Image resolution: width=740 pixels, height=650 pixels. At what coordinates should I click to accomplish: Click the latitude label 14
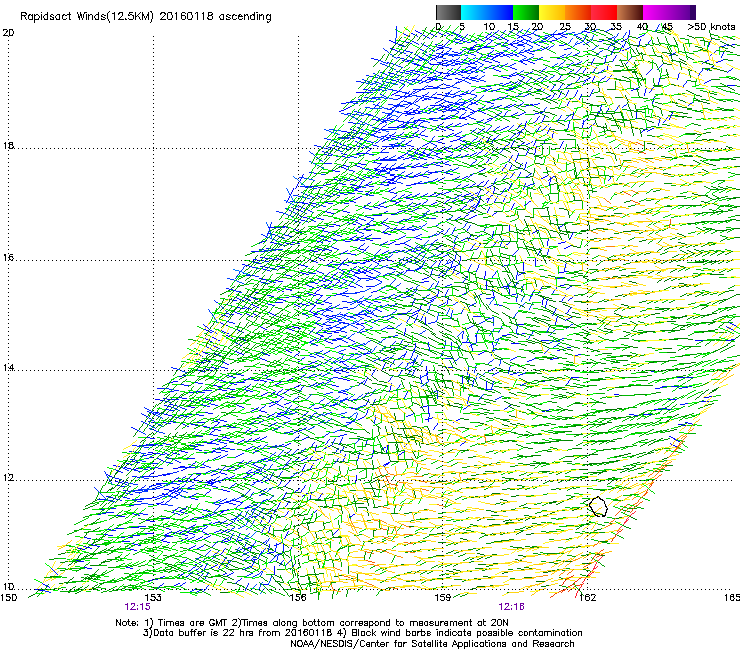[x=8, y=368]
